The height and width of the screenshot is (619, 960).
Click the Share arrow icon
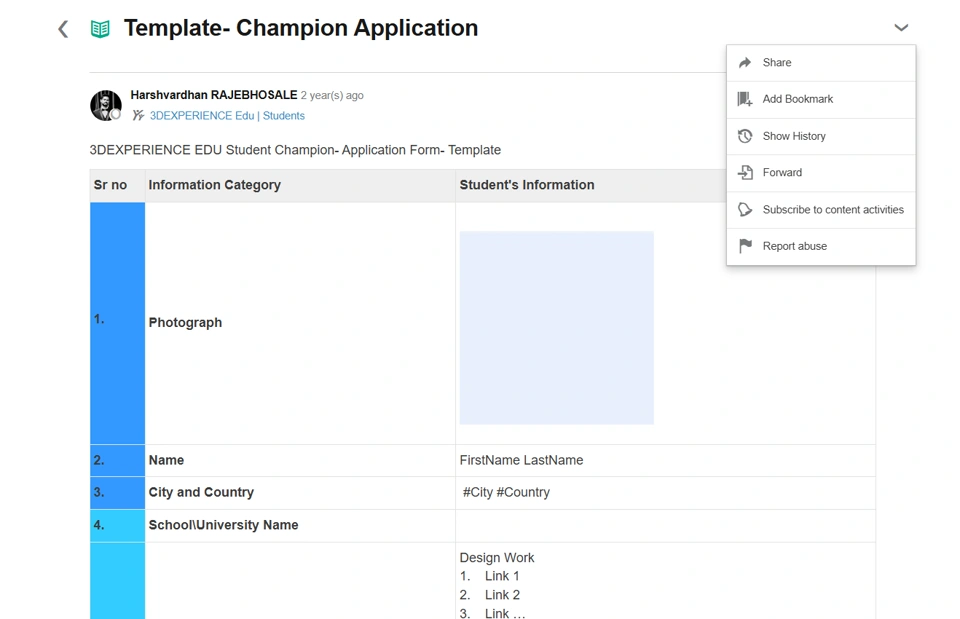click(745, 63)
